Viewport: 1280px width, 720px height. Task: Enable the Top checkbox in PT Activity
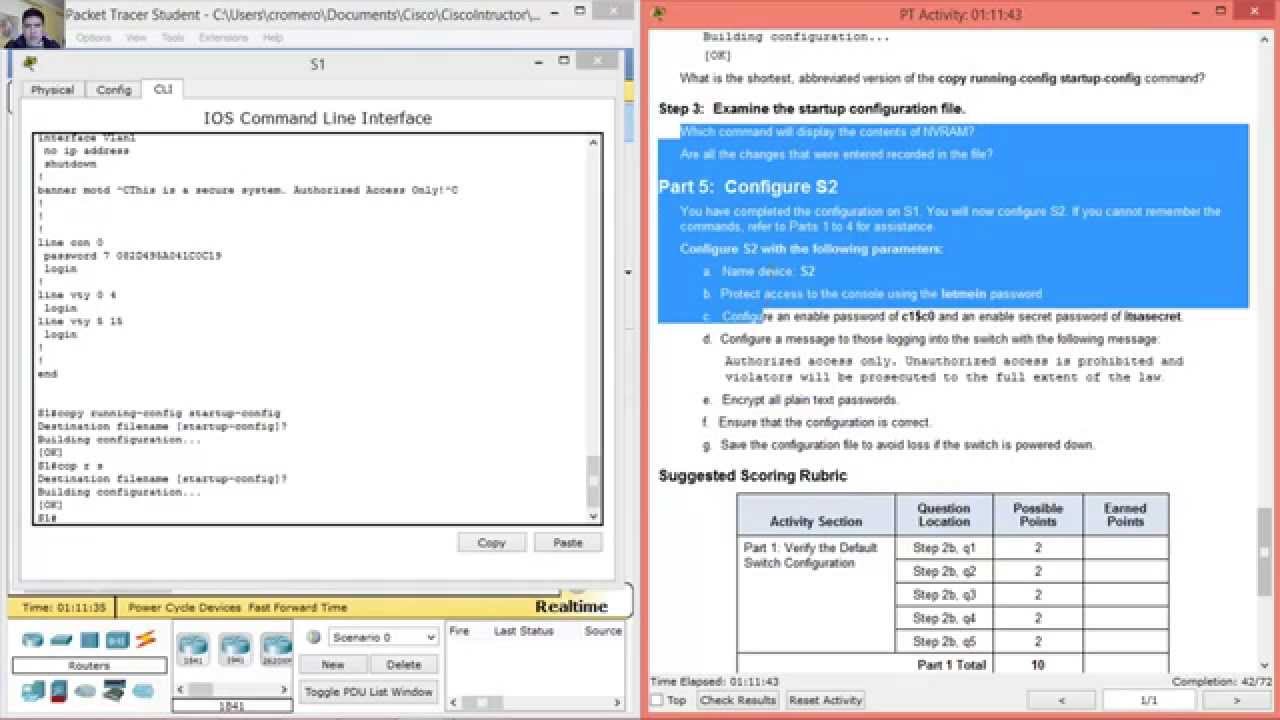[657, 700]
